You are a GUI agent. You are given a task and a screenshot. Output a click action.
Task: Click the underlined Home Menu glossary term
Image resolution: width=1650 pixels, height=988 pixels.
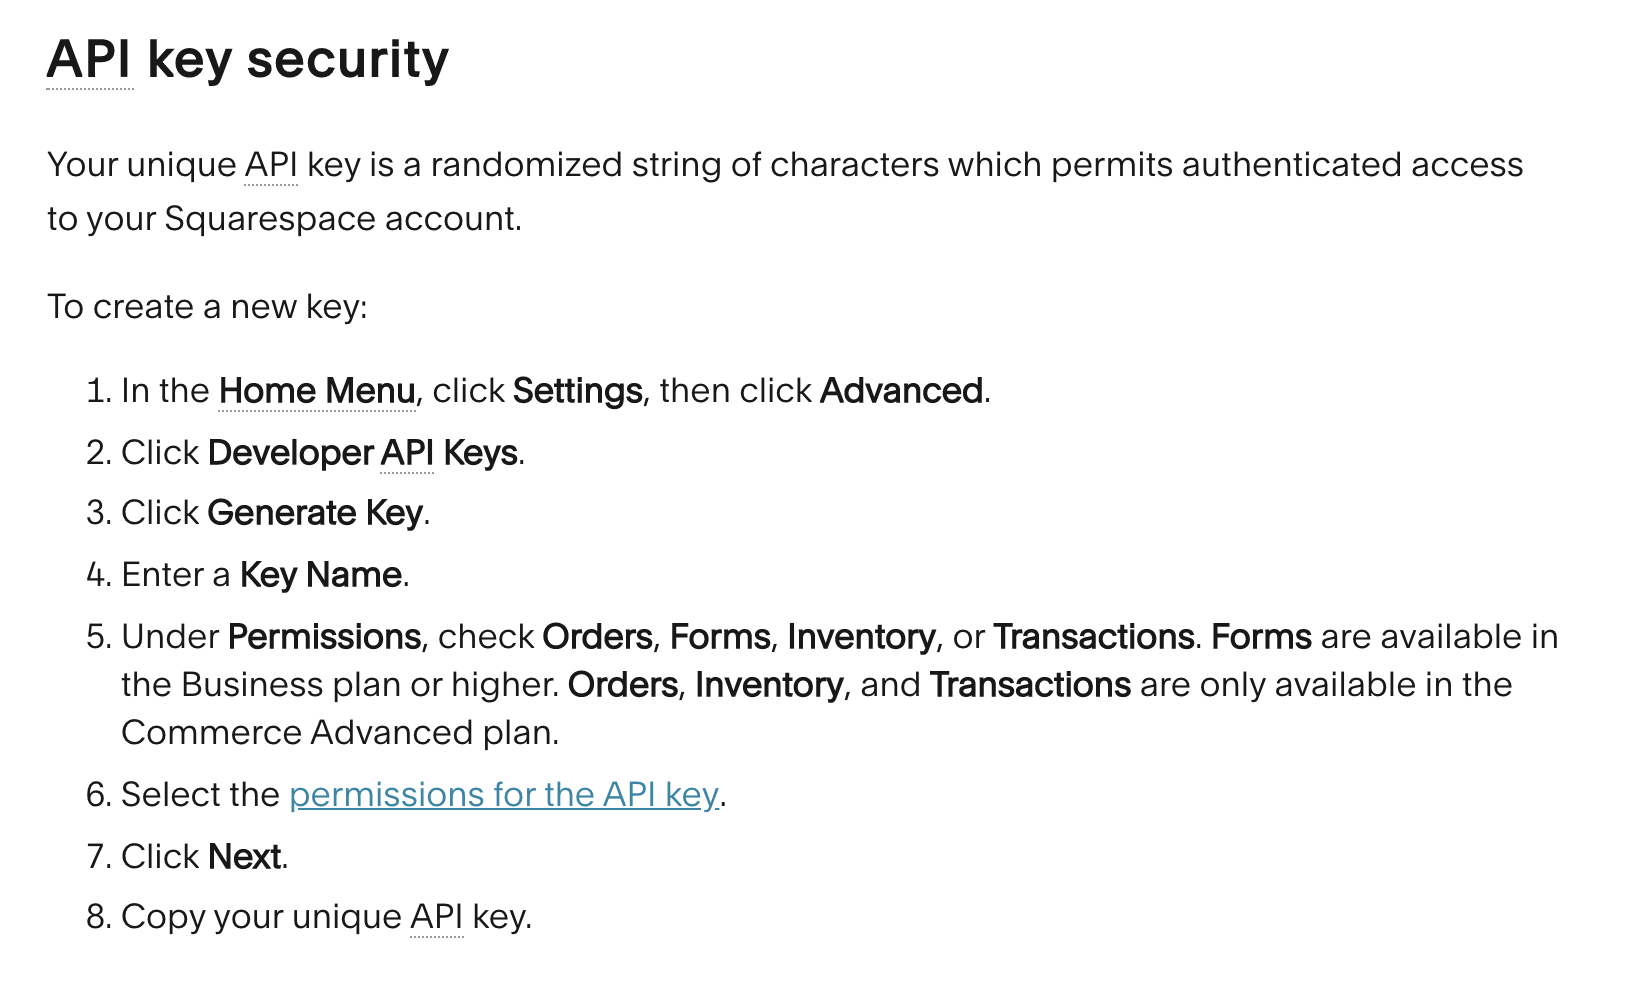pyautogui.click(x=317, y=391)
